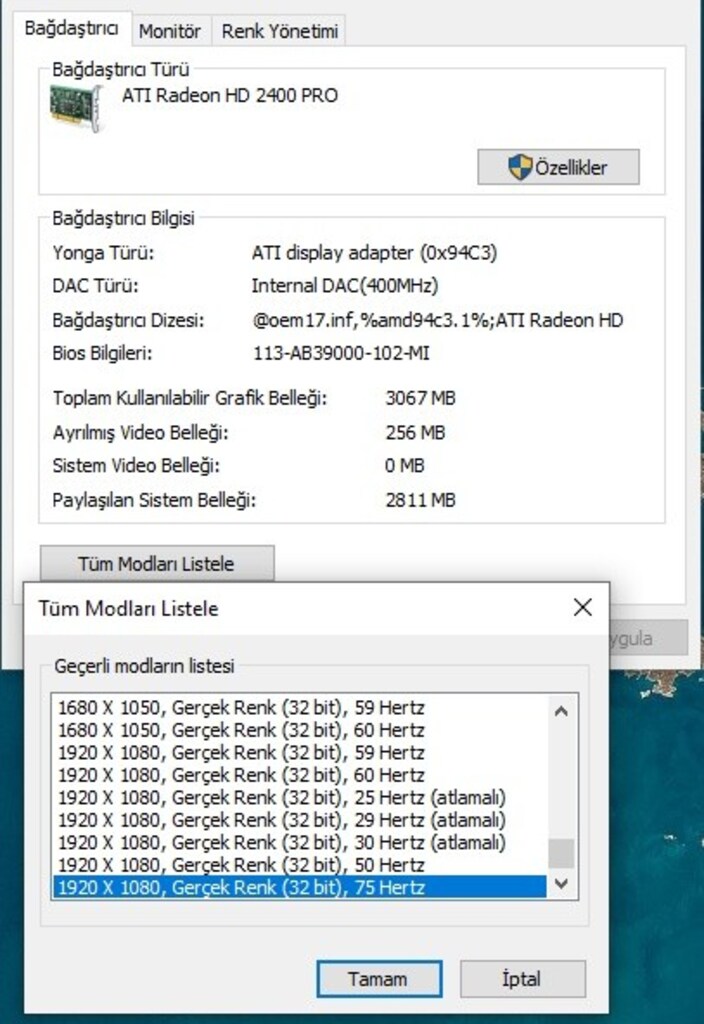This screenshot has width=704, height=1024.
Task: Open the Monitör tab
Action: pyautogui.click(x=170, y=31)
